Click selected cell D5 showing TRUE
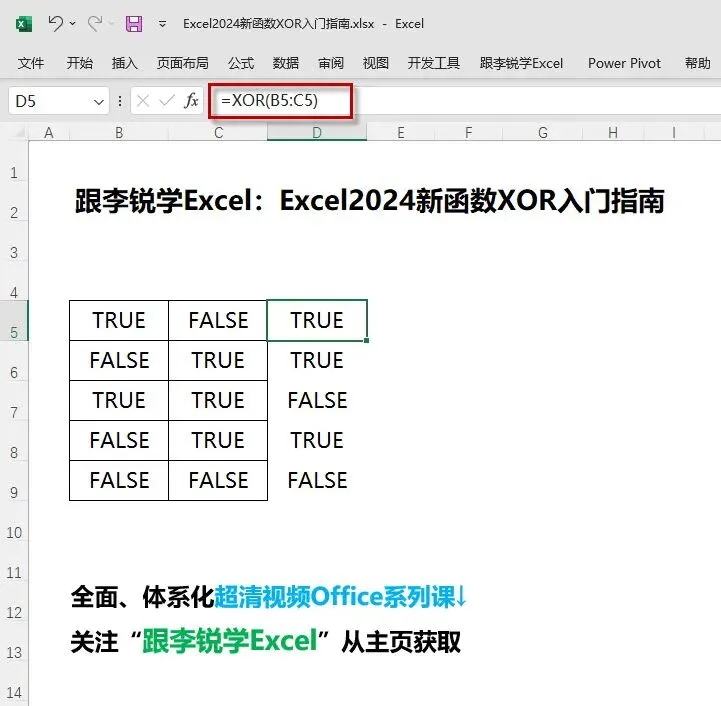Screen dimensions: 721x706 (x=317, y=320)
